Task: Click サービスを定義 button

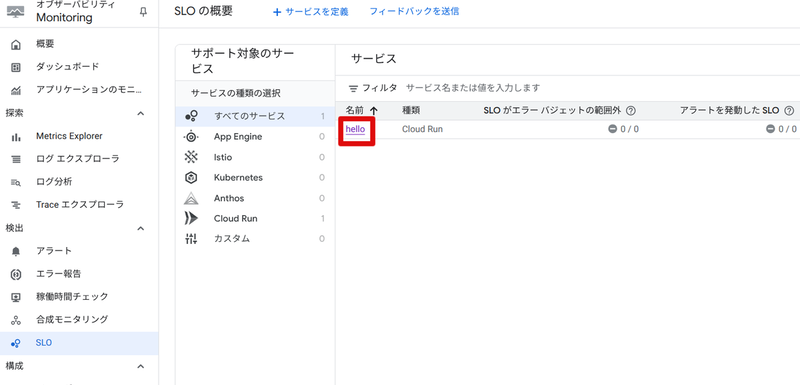Action: (311, 12)
